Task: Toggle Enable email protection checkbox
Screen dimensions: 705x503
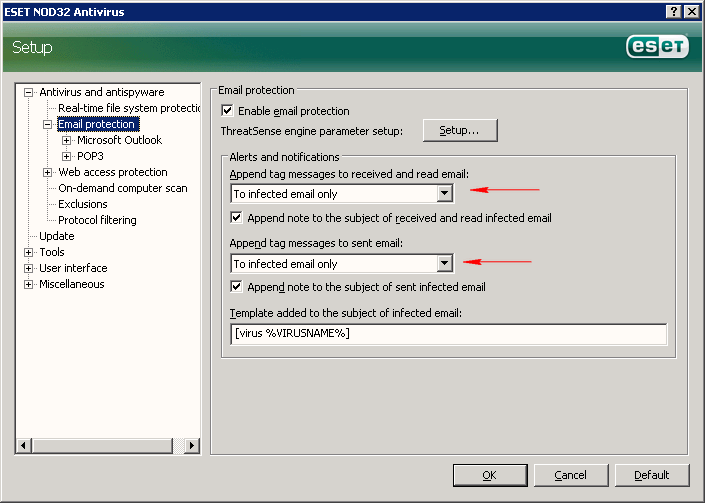Action: pyautogui.click(x=227, y=111)
